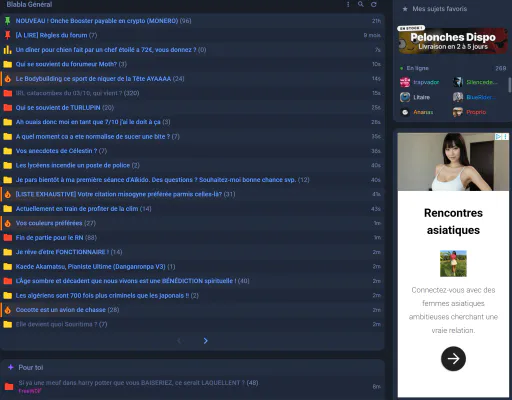
Task: Open Silencede's profile from online list
Action: pos(482,82)
